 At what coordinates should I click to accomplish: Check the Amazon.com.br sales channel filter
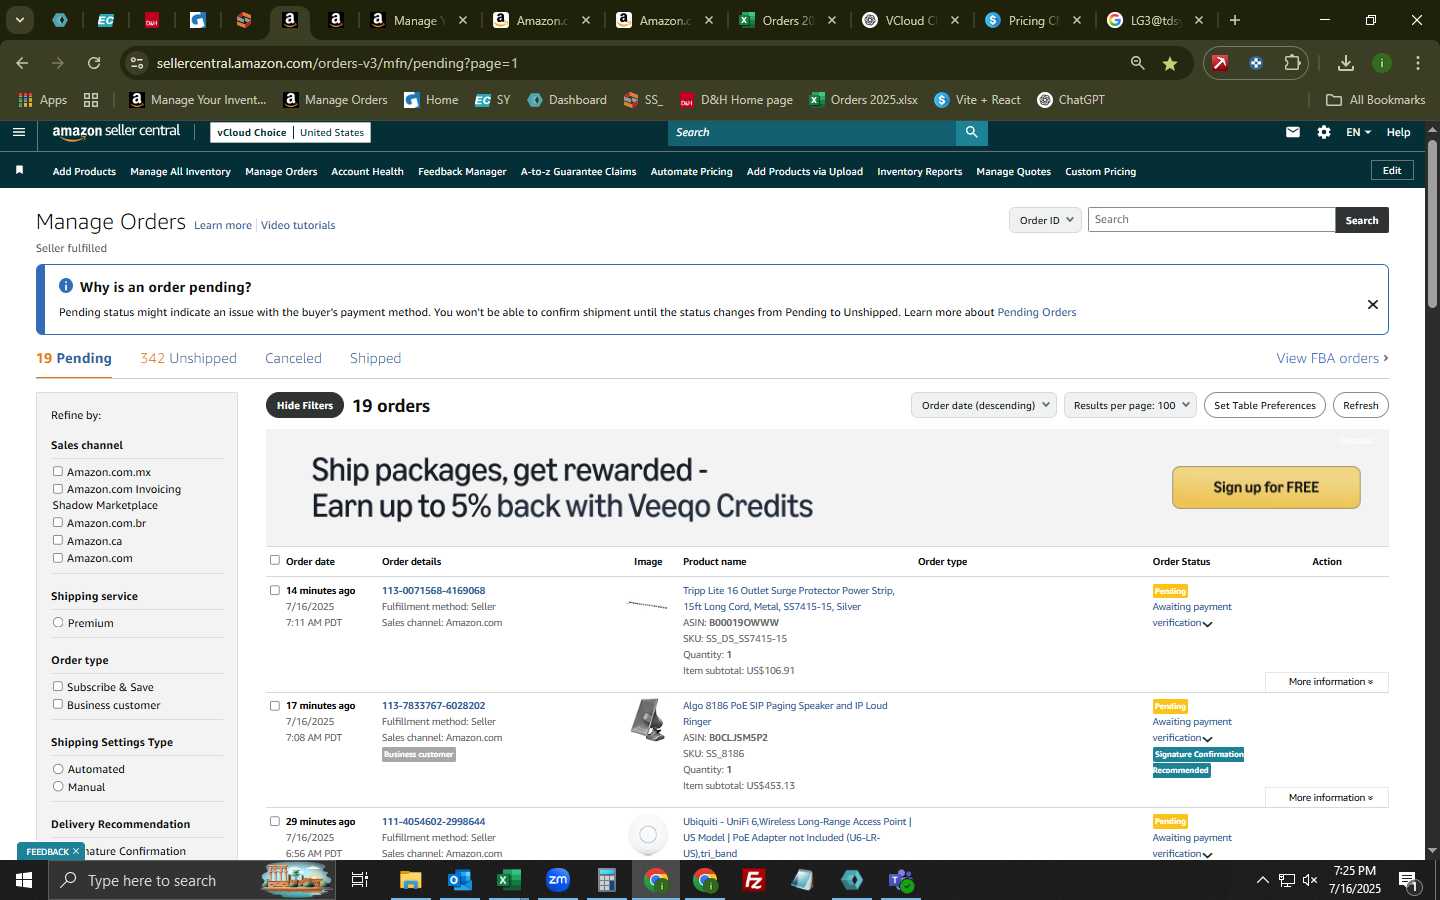(x=58, y=522)
